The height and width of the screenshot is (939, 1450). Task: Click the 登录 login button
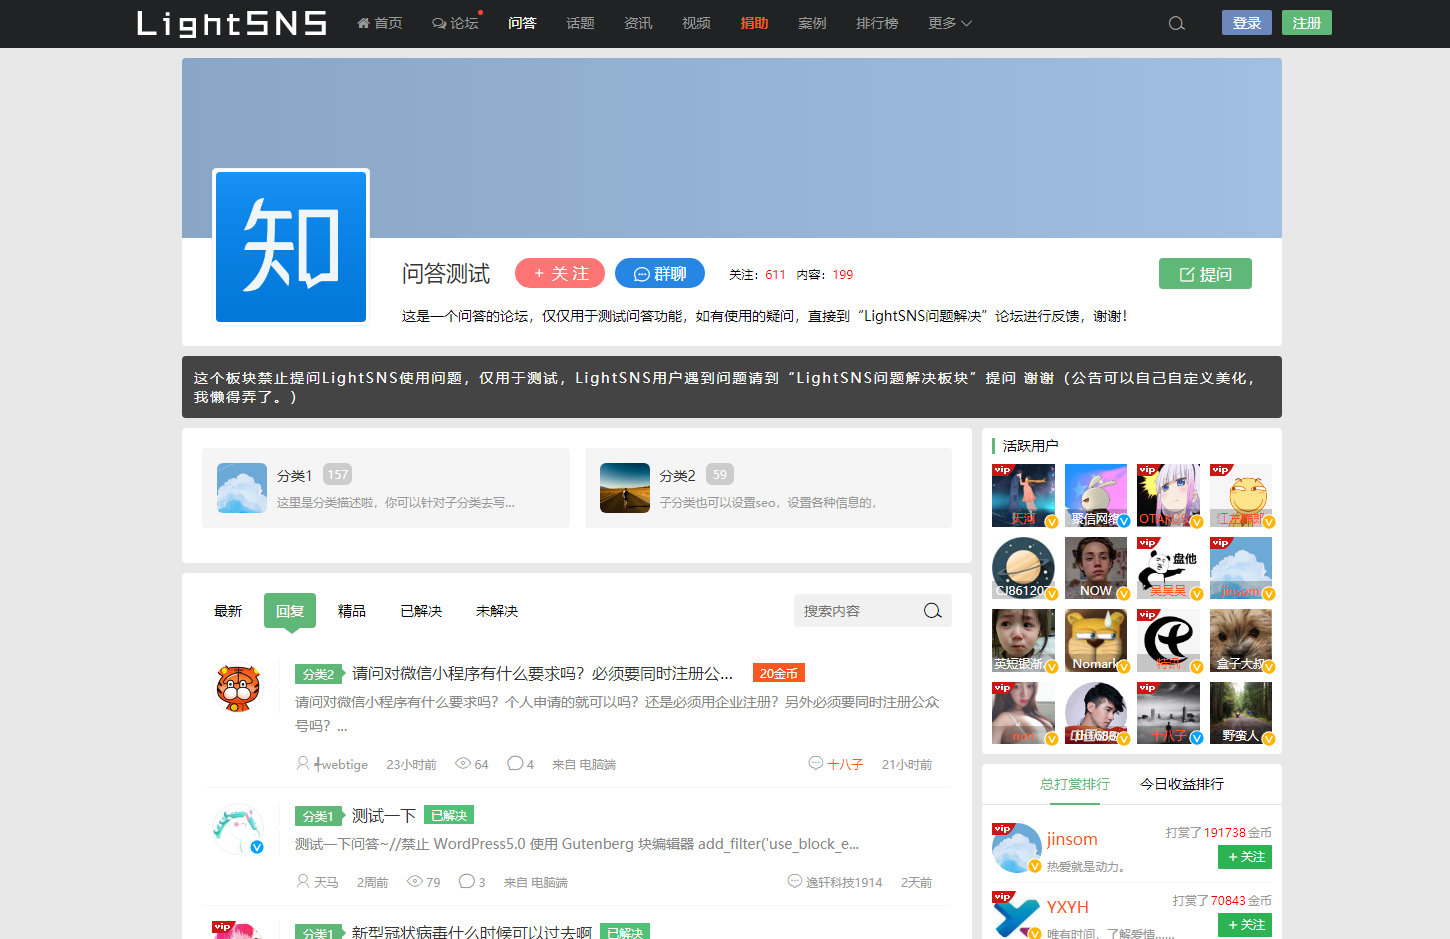tap(1247, 23)
